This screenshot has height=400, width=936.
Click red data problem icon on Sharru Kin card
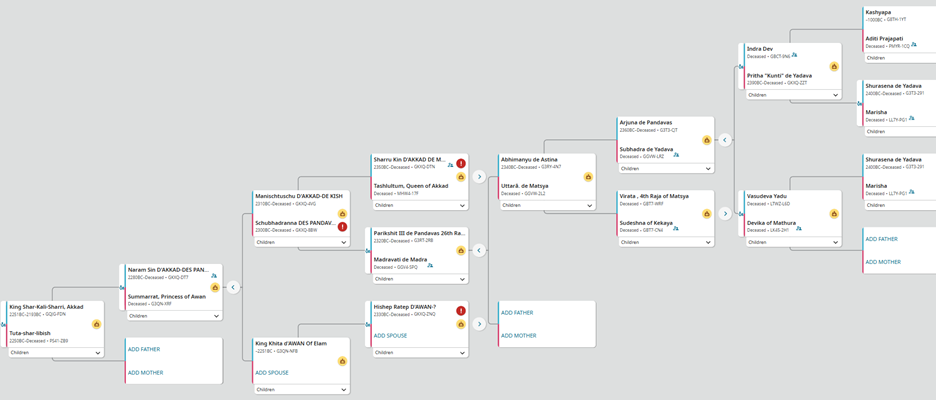tap(461, 163)
